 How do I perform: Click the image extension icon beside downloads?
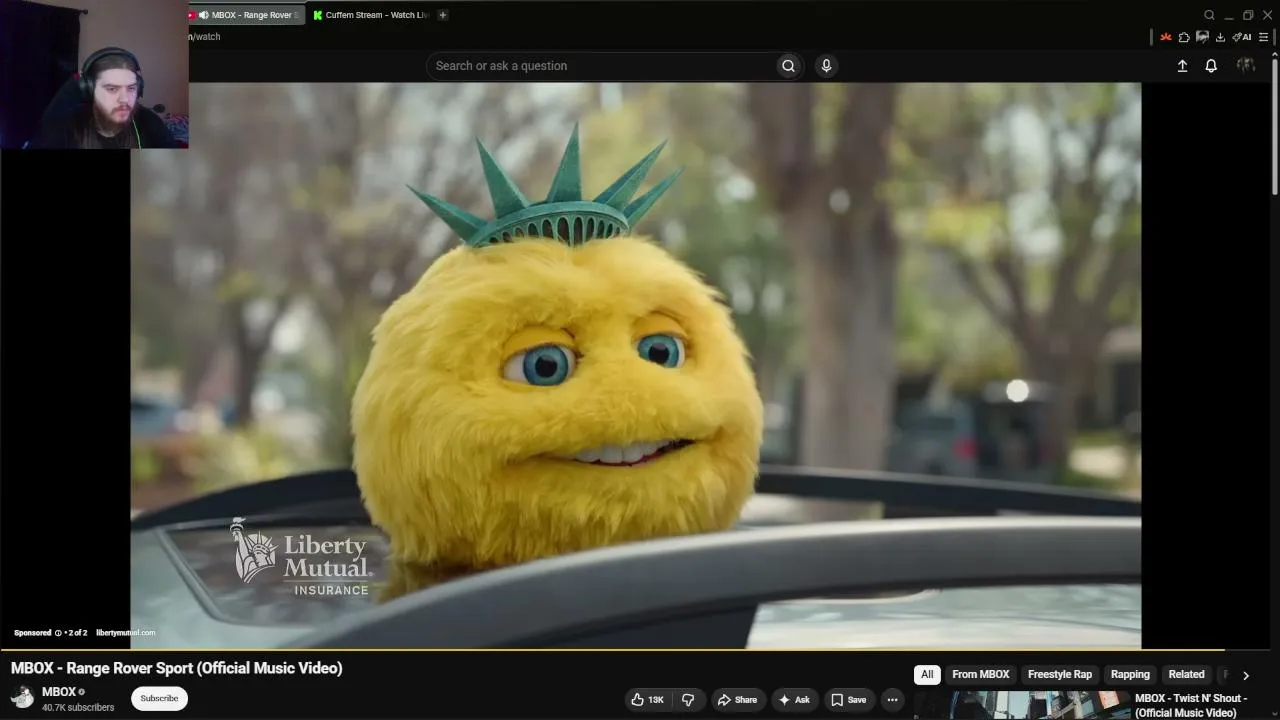coord(1202,37)
